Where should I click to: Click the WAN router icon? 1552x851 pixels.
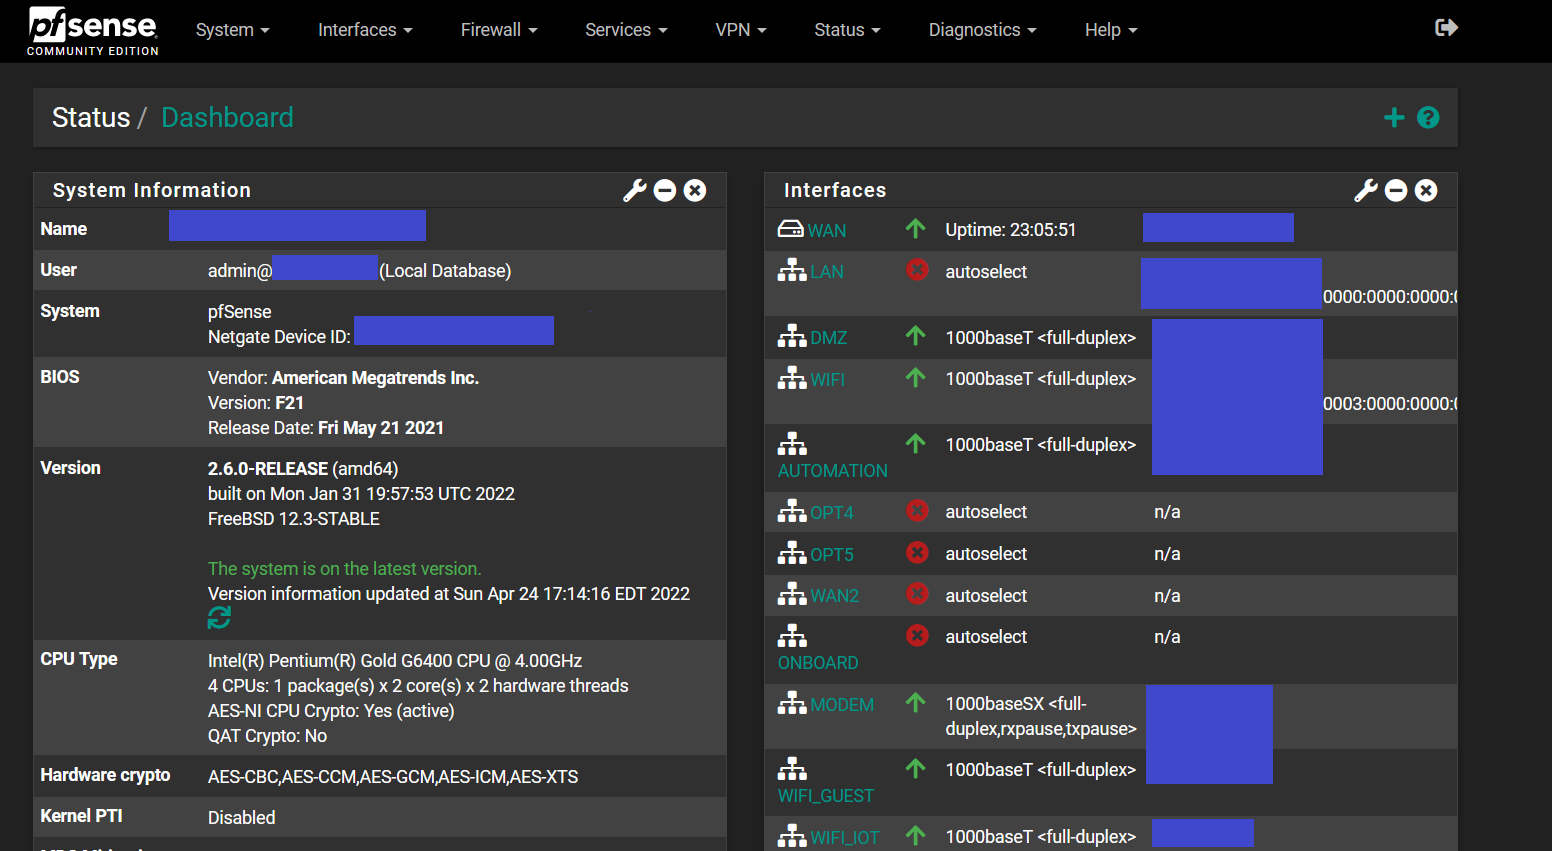coord(791,229)
